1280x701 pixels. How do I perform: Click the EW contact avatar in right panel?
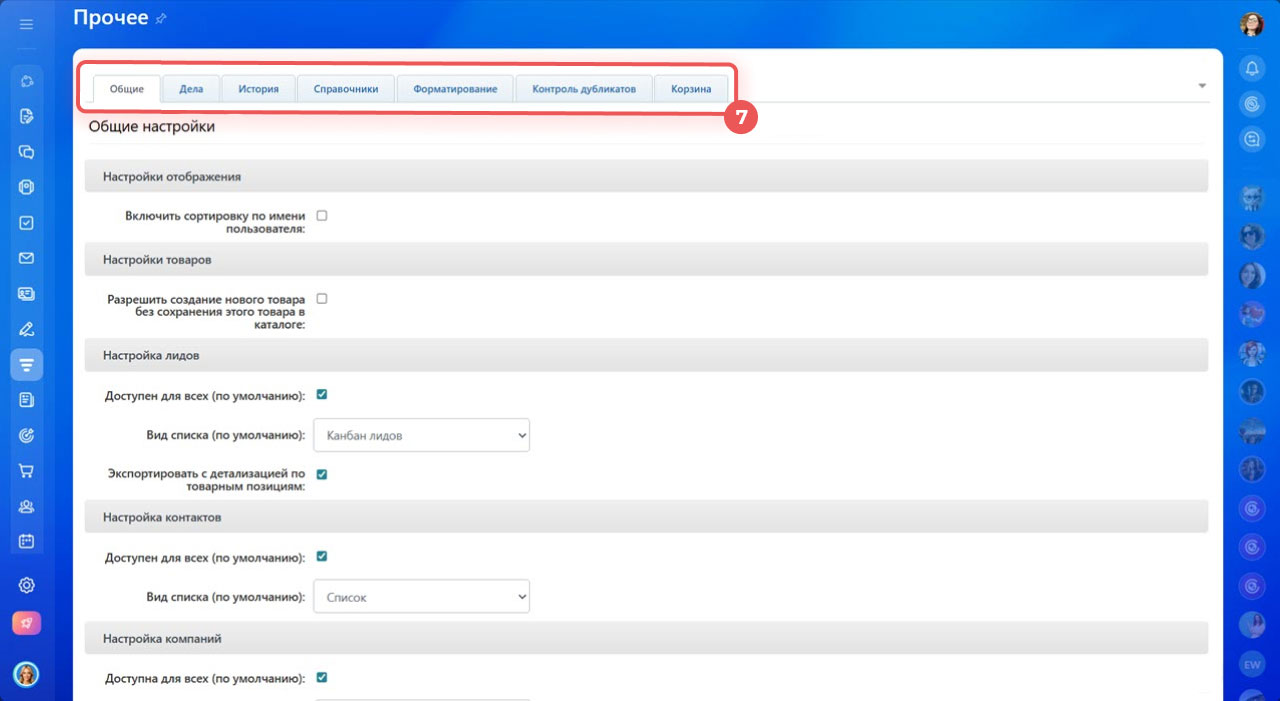click(1251, 664)
